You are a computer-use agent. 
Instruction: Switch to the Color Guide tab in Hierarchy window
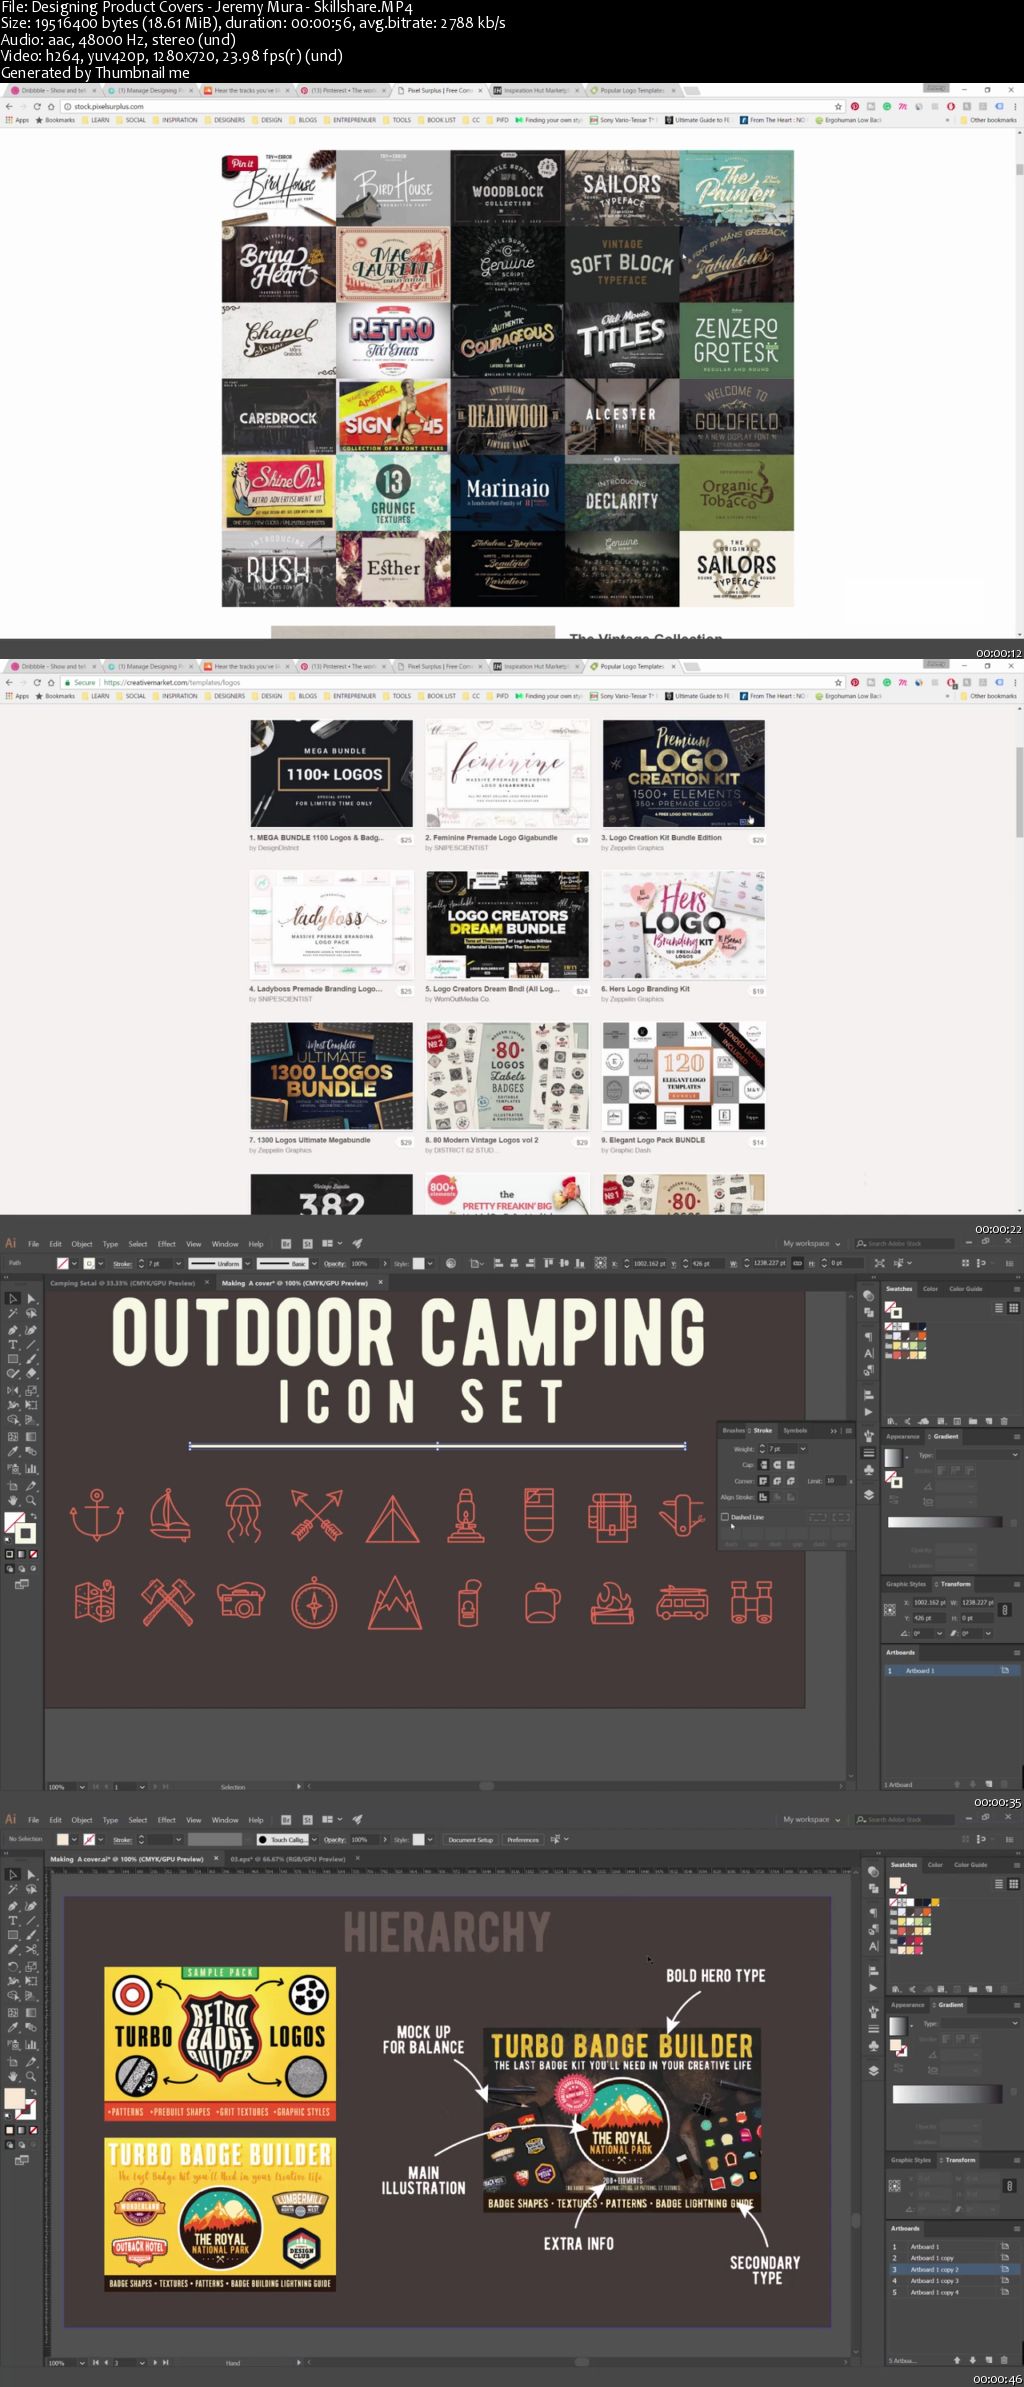[970, 1864]
